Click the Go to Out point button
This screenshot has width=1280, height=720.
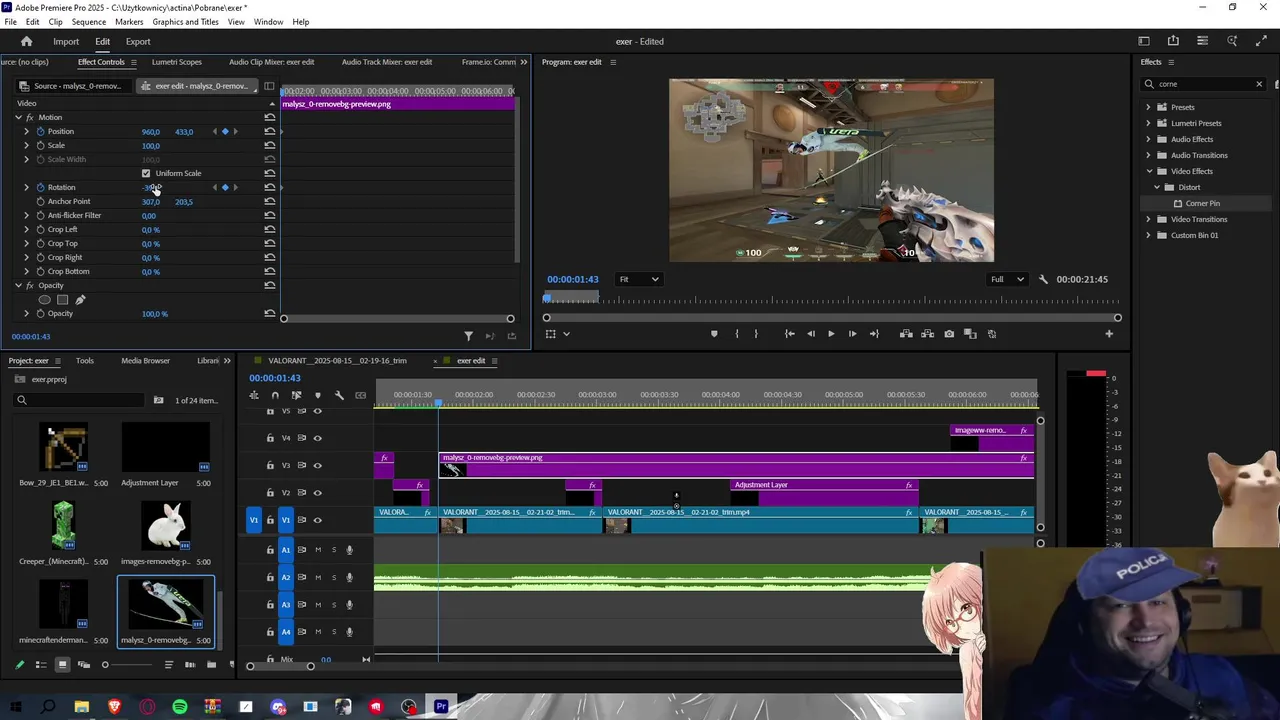click(x=874, y=334)
